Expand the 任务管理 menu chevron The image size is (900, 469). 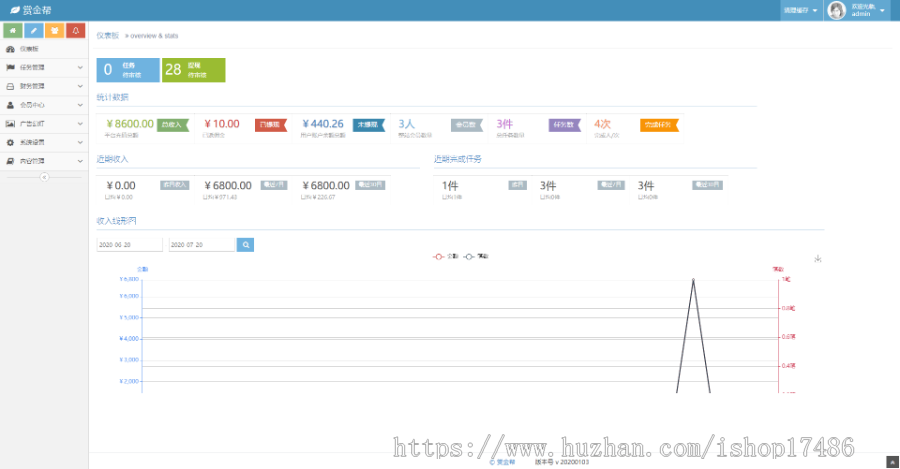pos(80,67)
